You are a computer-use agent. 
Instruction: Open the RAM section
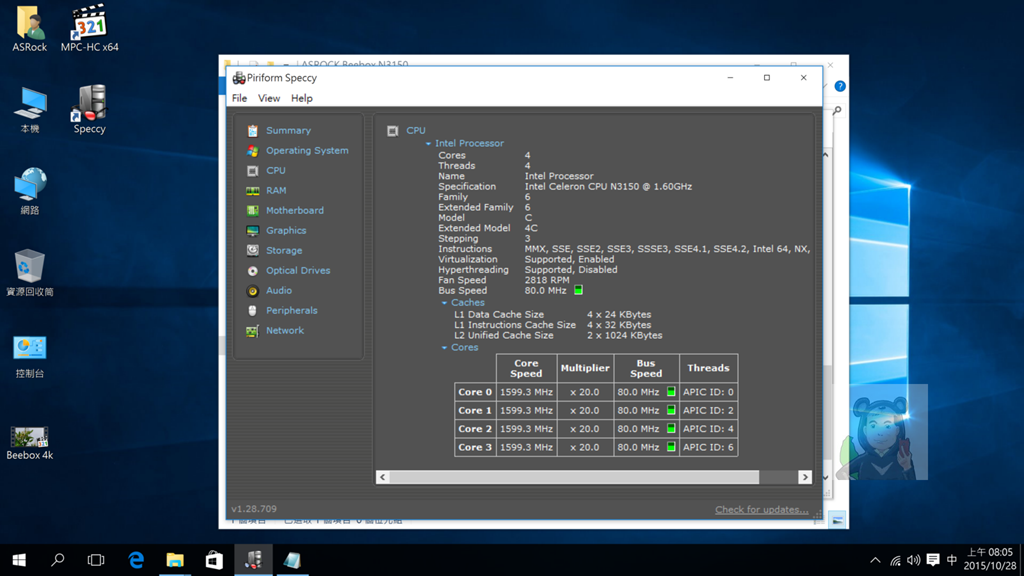tap(275, 191)
